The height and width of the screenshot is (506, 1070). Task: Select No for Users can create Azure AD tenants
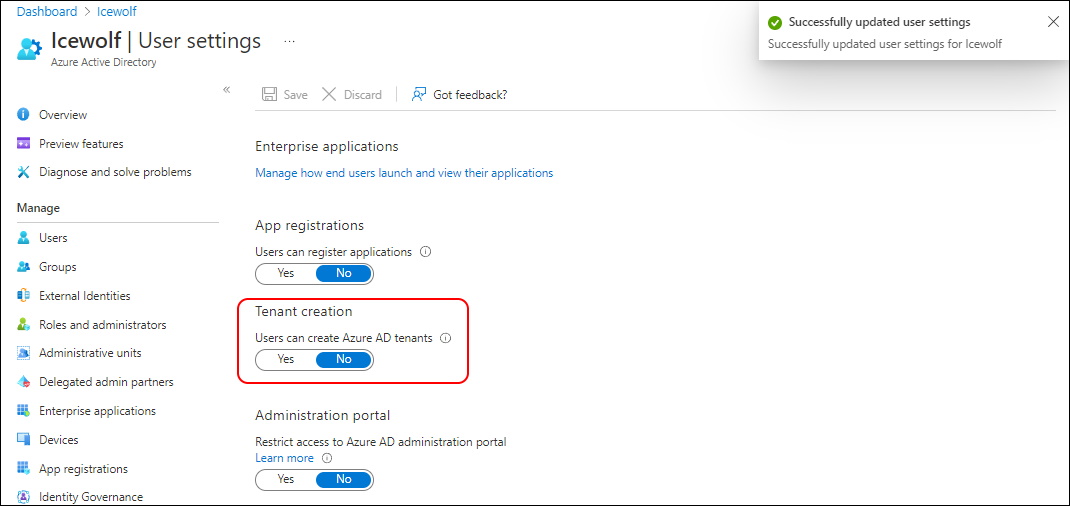344,359
